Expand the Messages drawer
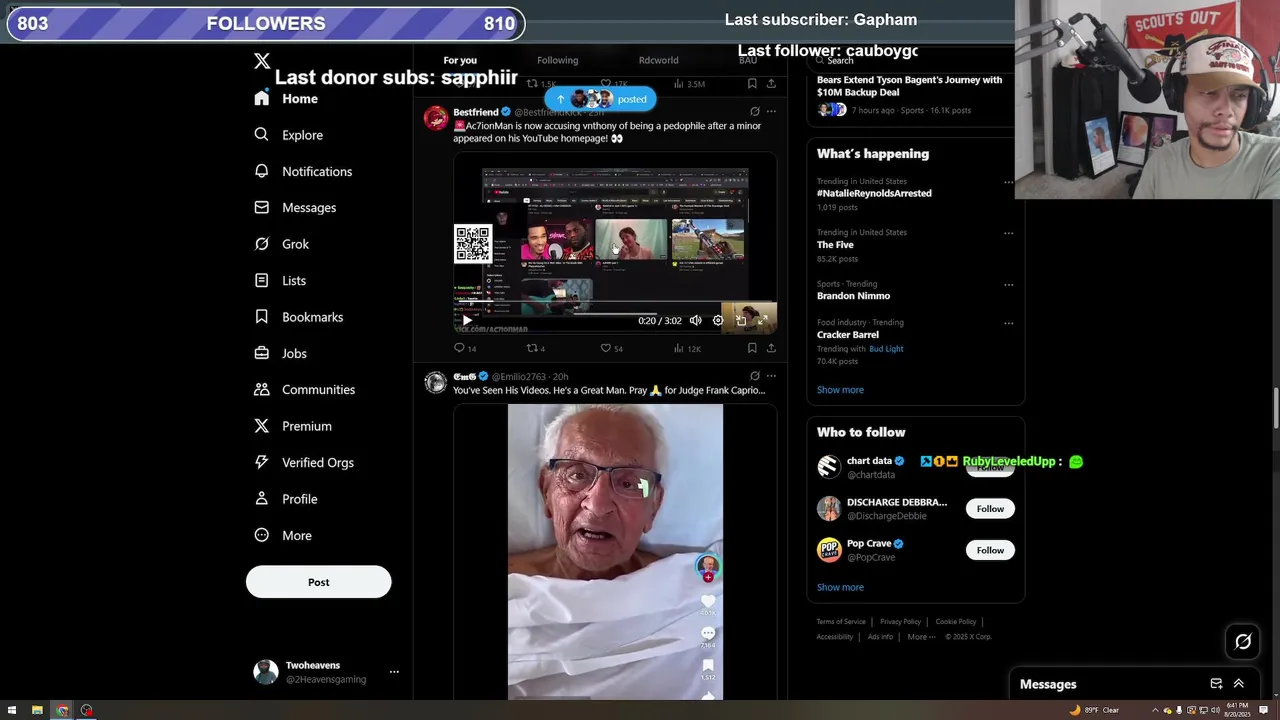The image size is (1280, 720). 1239,684
